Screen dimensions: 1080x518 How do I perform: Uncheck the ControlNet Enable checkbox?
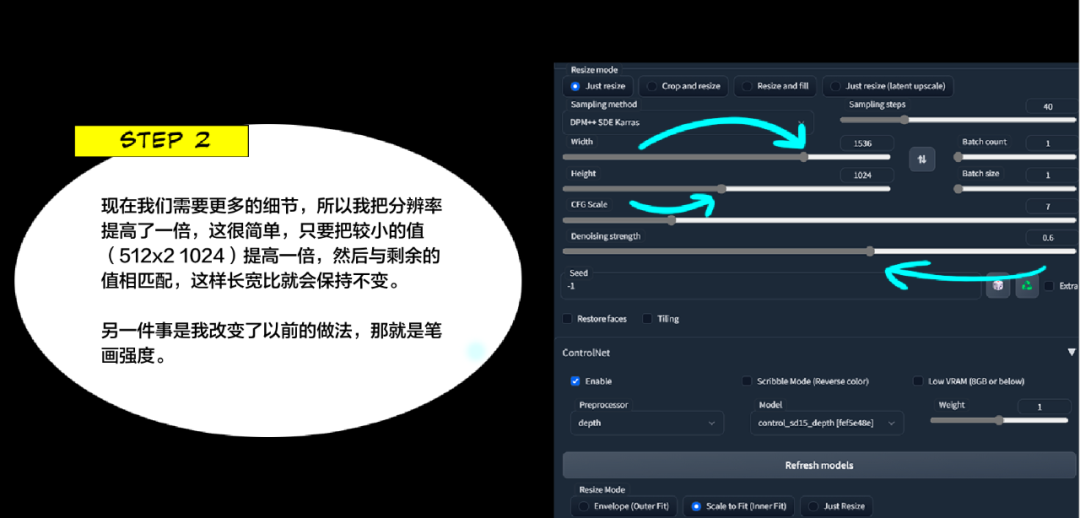point(575,381)
